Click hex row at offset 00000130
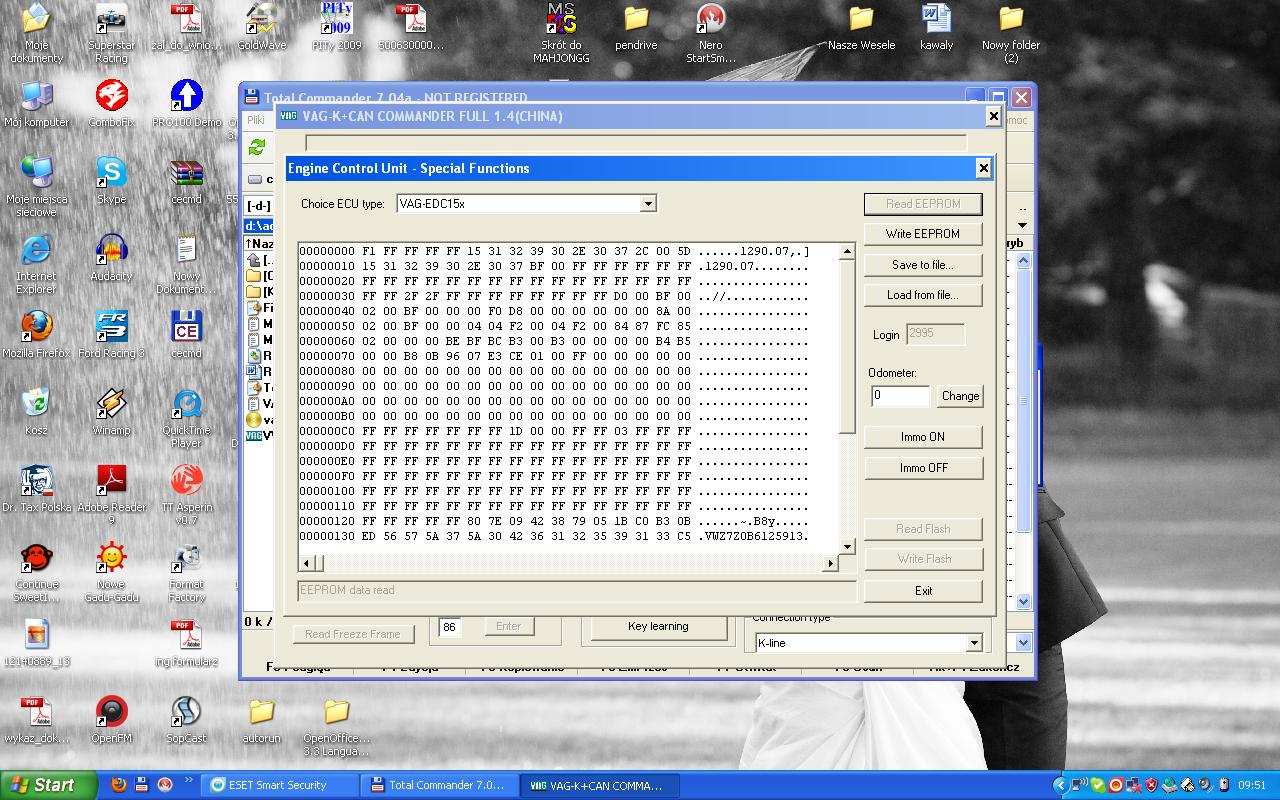 [x=554, y=536]
